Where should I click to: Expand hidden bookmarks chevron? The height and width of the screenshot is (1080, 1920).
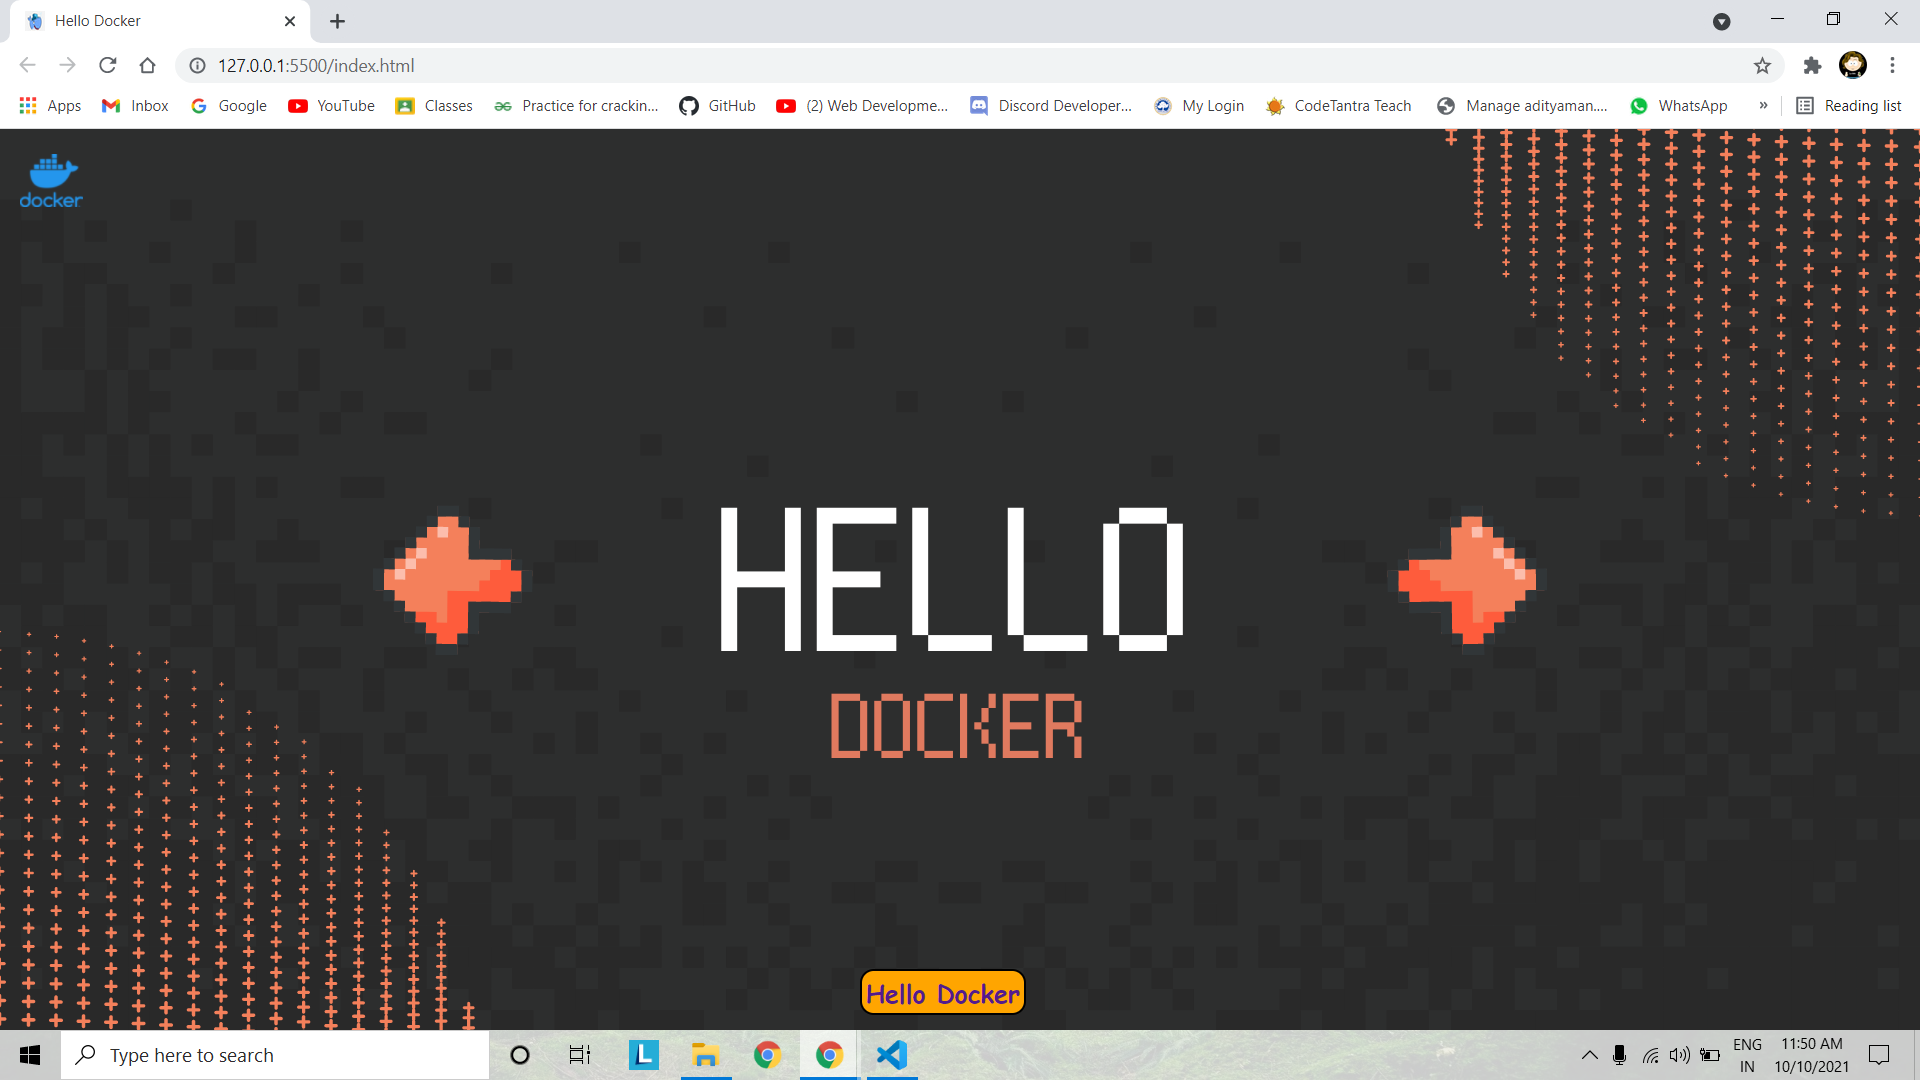1763,106
